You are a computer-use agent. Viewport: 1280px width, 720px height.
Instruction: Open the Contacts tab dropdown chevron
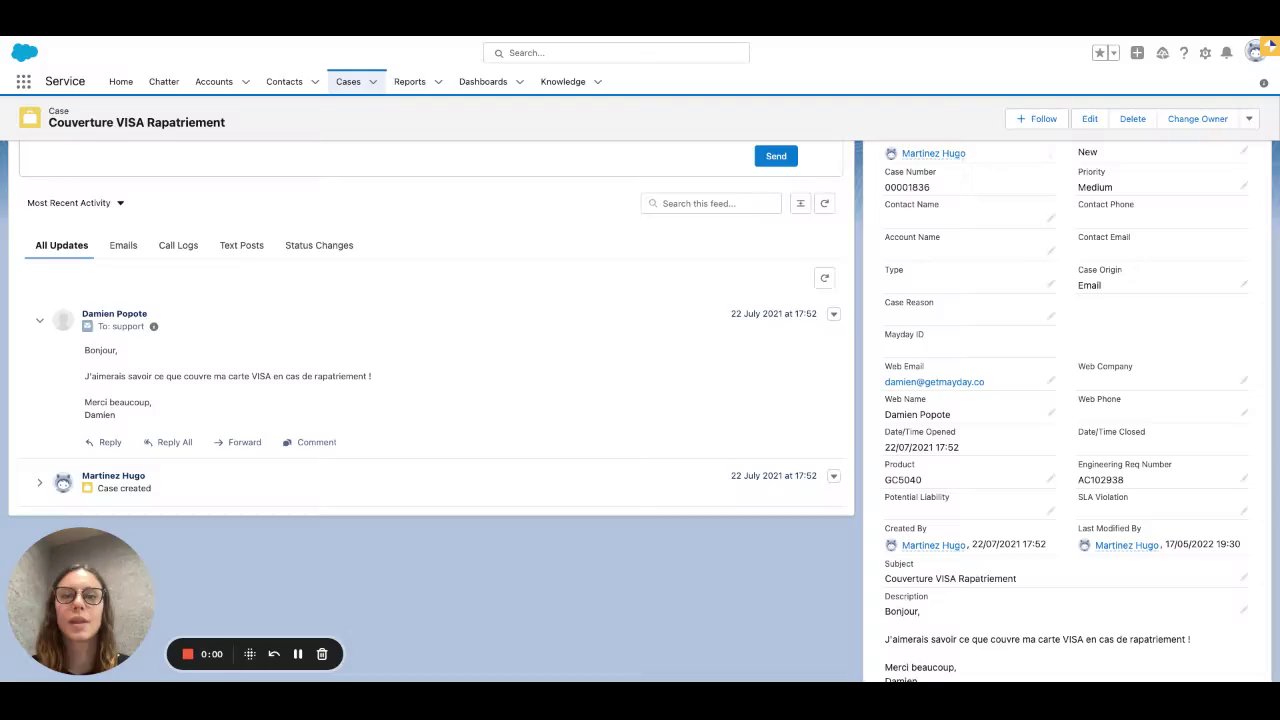click(315, 82)
